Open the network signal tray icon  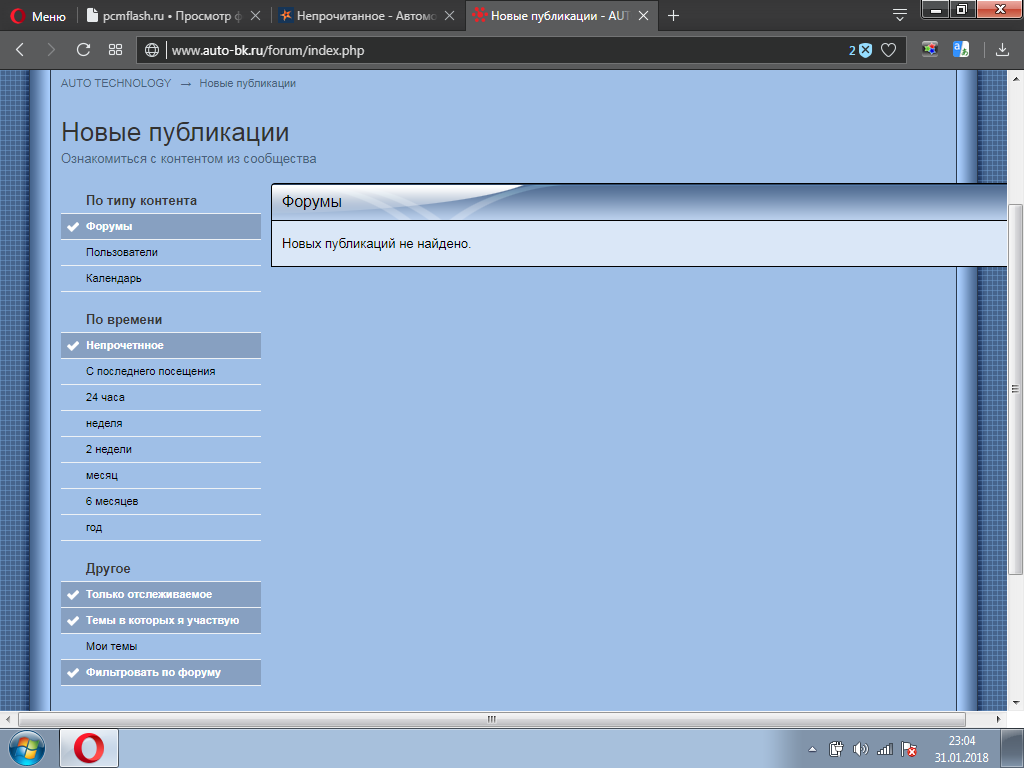[x=884, y=749]
